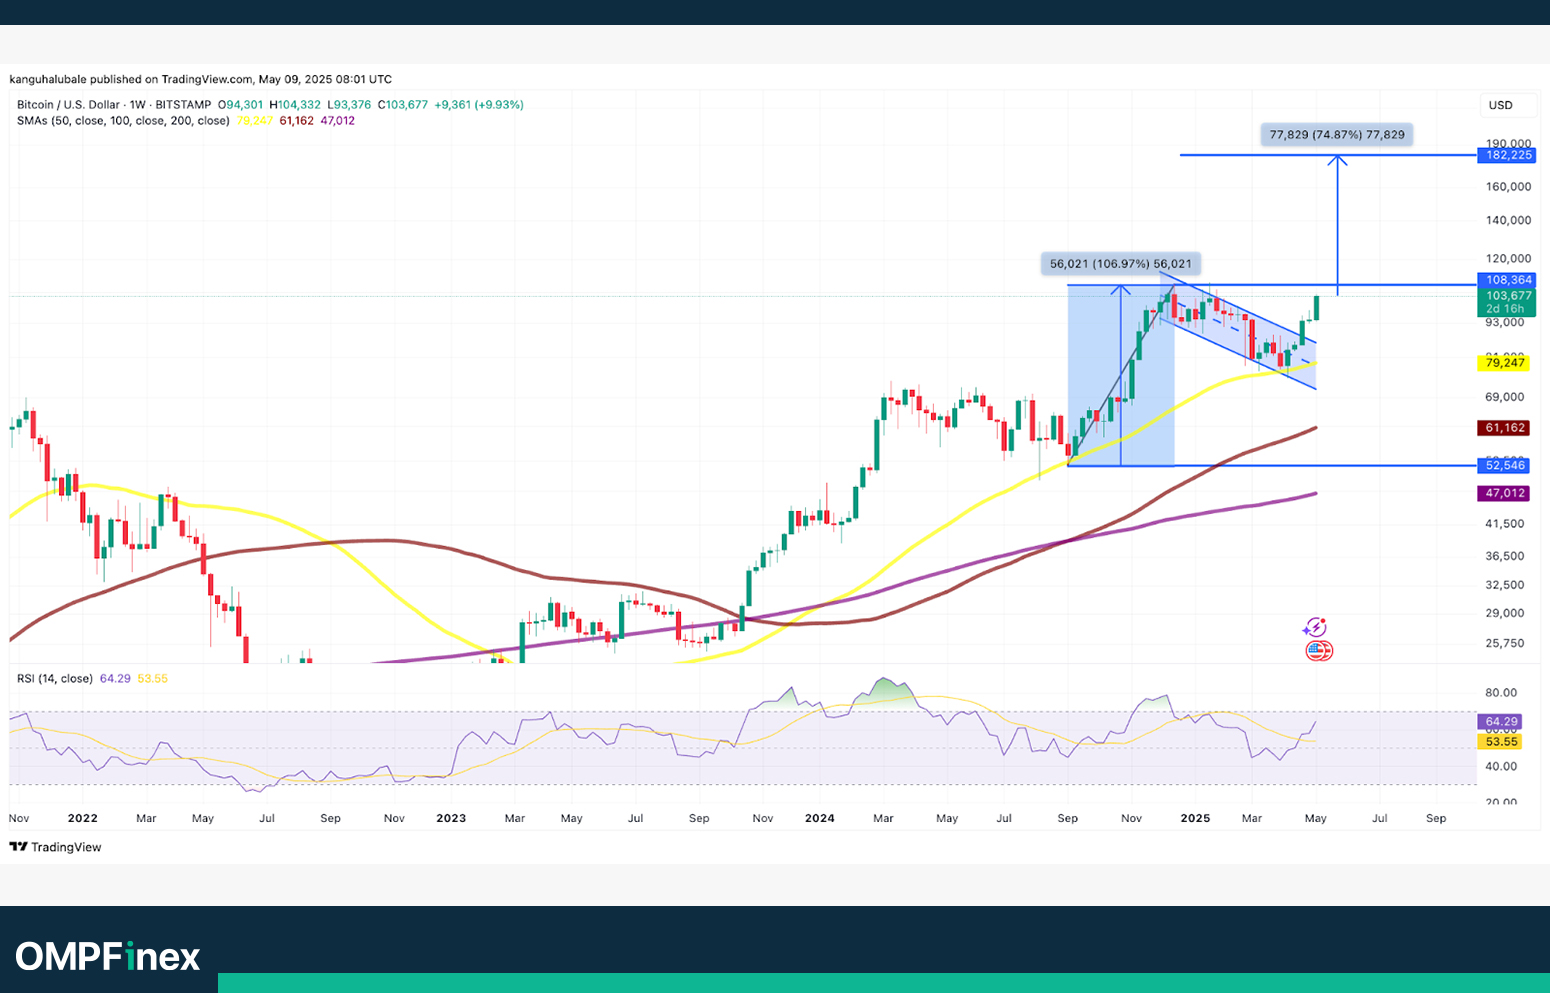Click the dark red 61,162 value in the SMA legend
Screen dimensions: 1550x993
coord(297,121)
